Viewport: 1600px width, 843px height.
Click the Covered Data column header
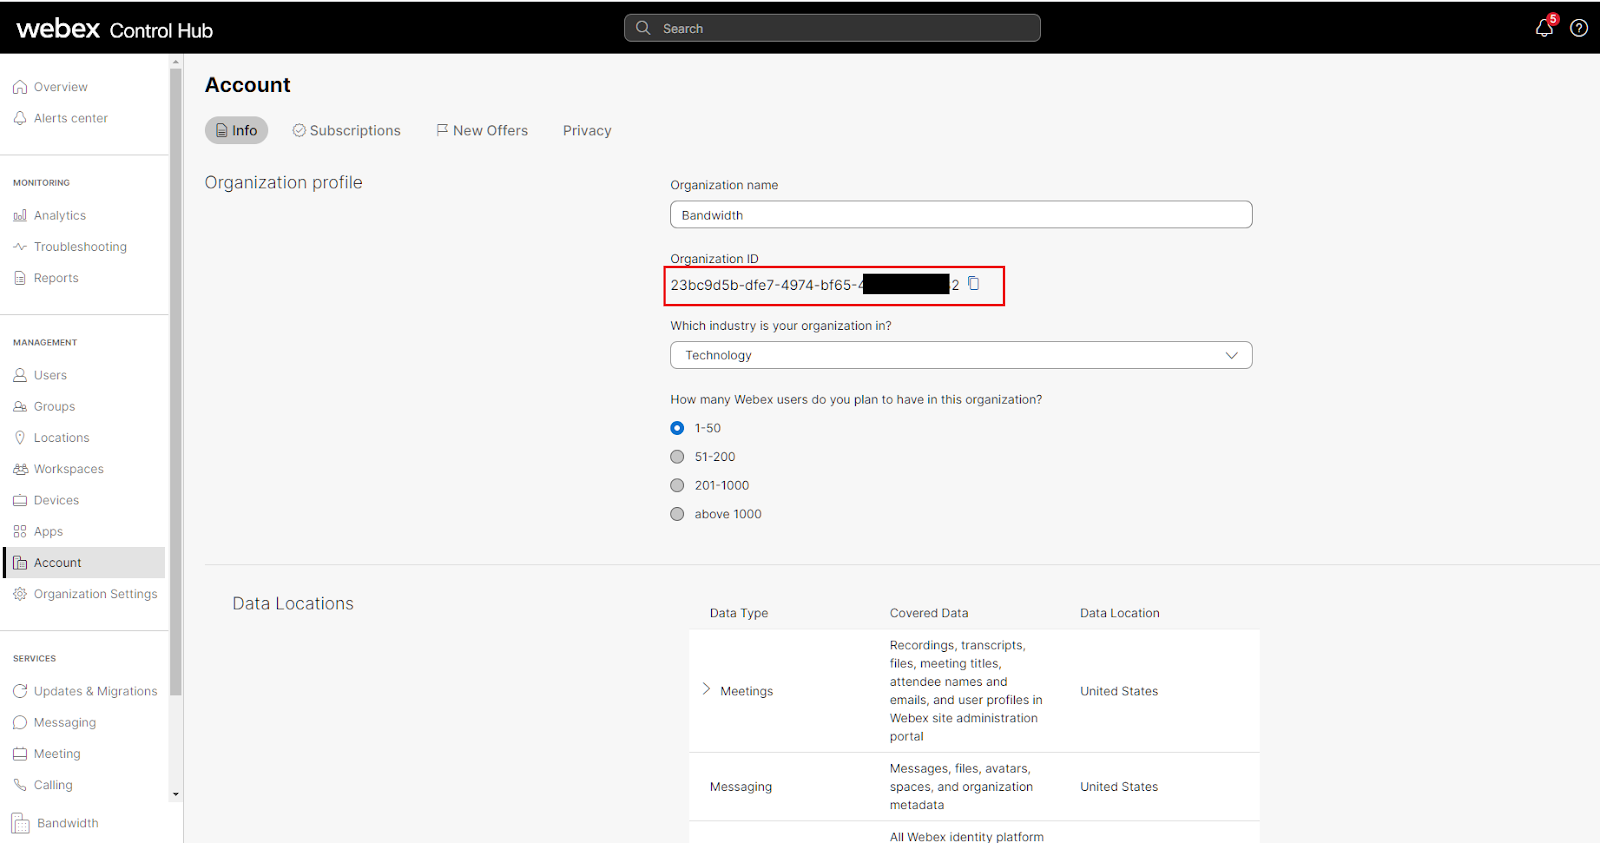point(929,613)
